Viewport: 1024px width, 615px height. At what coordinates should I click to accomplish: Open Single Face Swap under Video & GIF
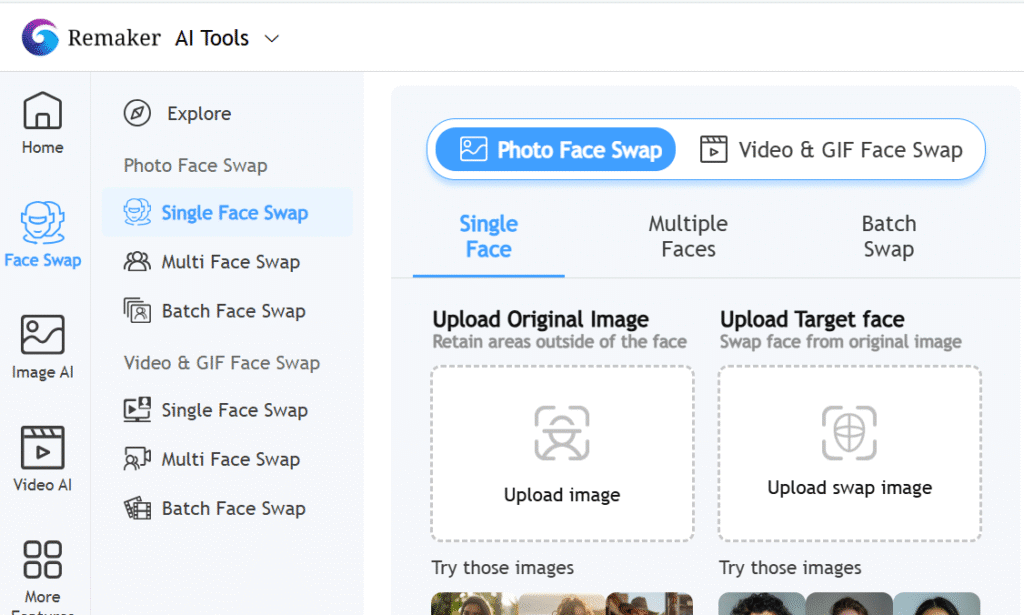coord(233,410)
